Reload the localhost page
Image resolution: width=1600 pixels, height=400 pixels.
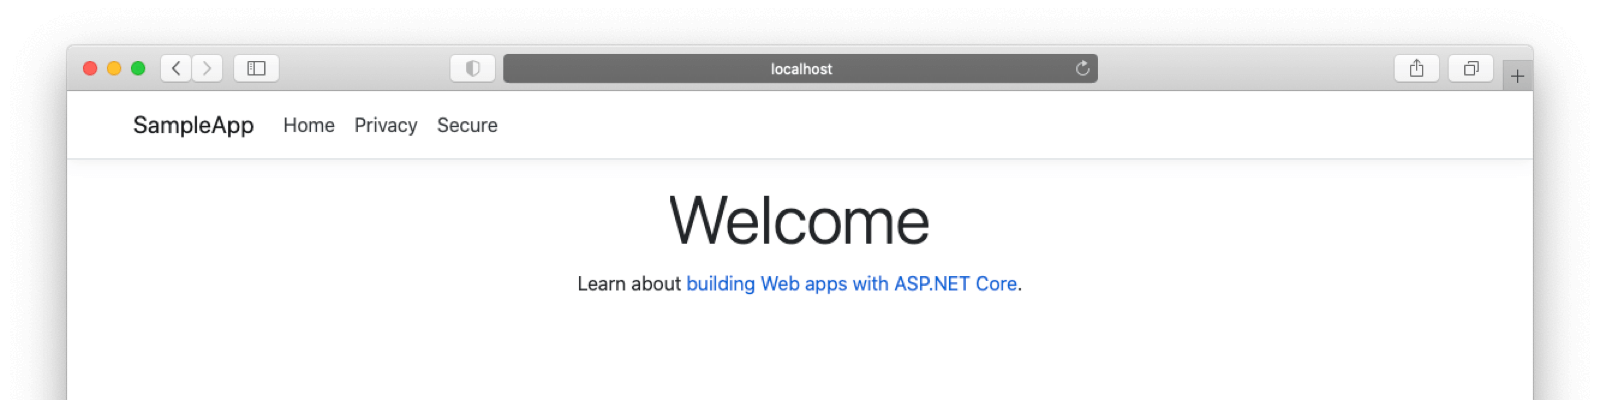pyautogui.click(x=1082, y=68)
